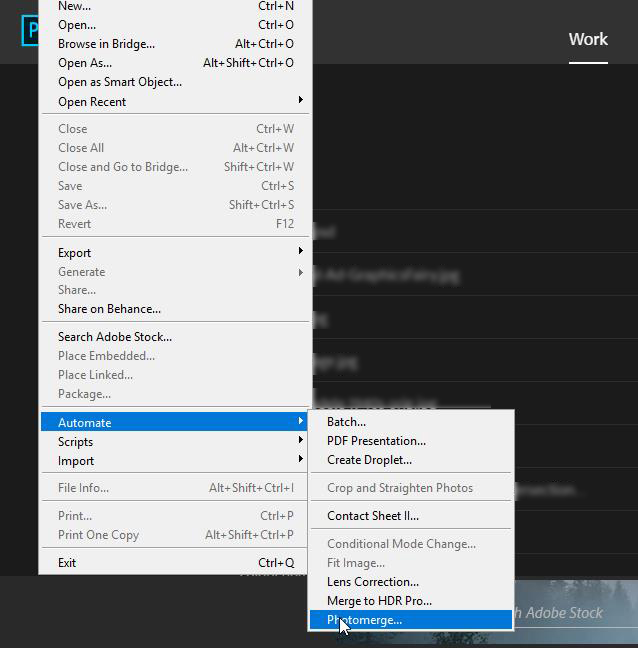638x648 pixels.
Task: Select Photomerge from Automate submenu
Action: coord(365,620)
